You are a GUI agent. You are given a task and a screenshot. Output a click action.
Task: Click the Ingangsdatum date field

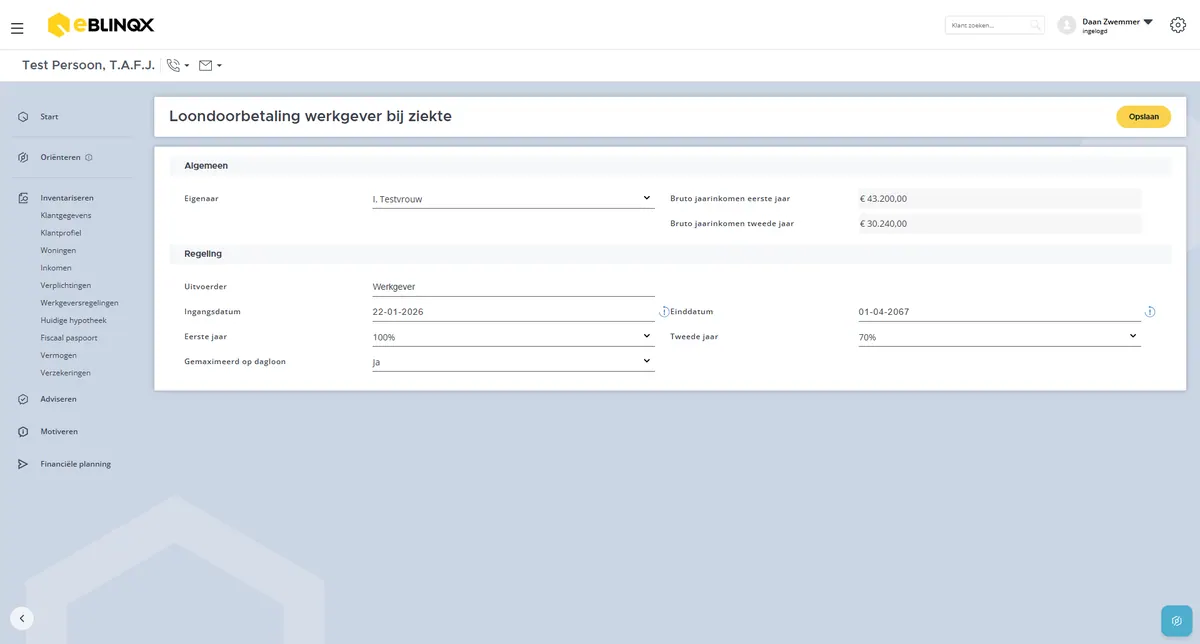(513, 312)
